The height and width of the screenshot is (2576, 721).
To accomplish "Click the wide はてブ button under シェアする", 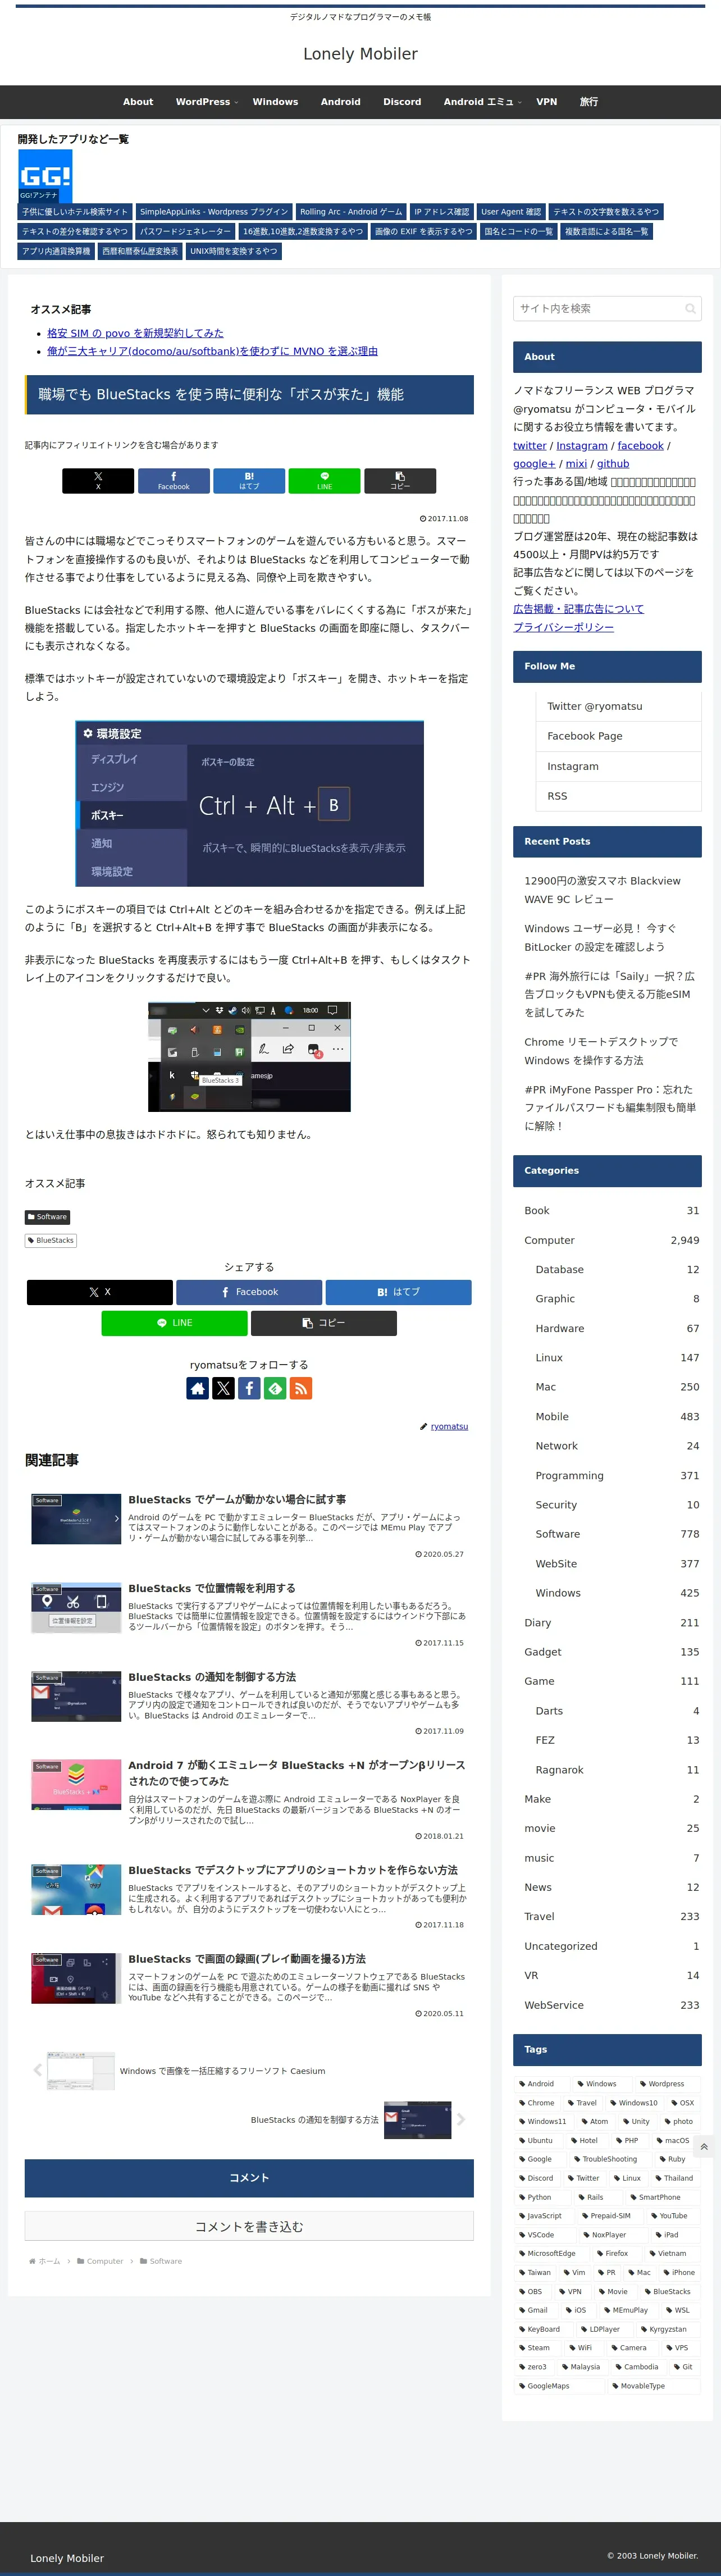I will pyautogui.click(x=398, y=1292).
